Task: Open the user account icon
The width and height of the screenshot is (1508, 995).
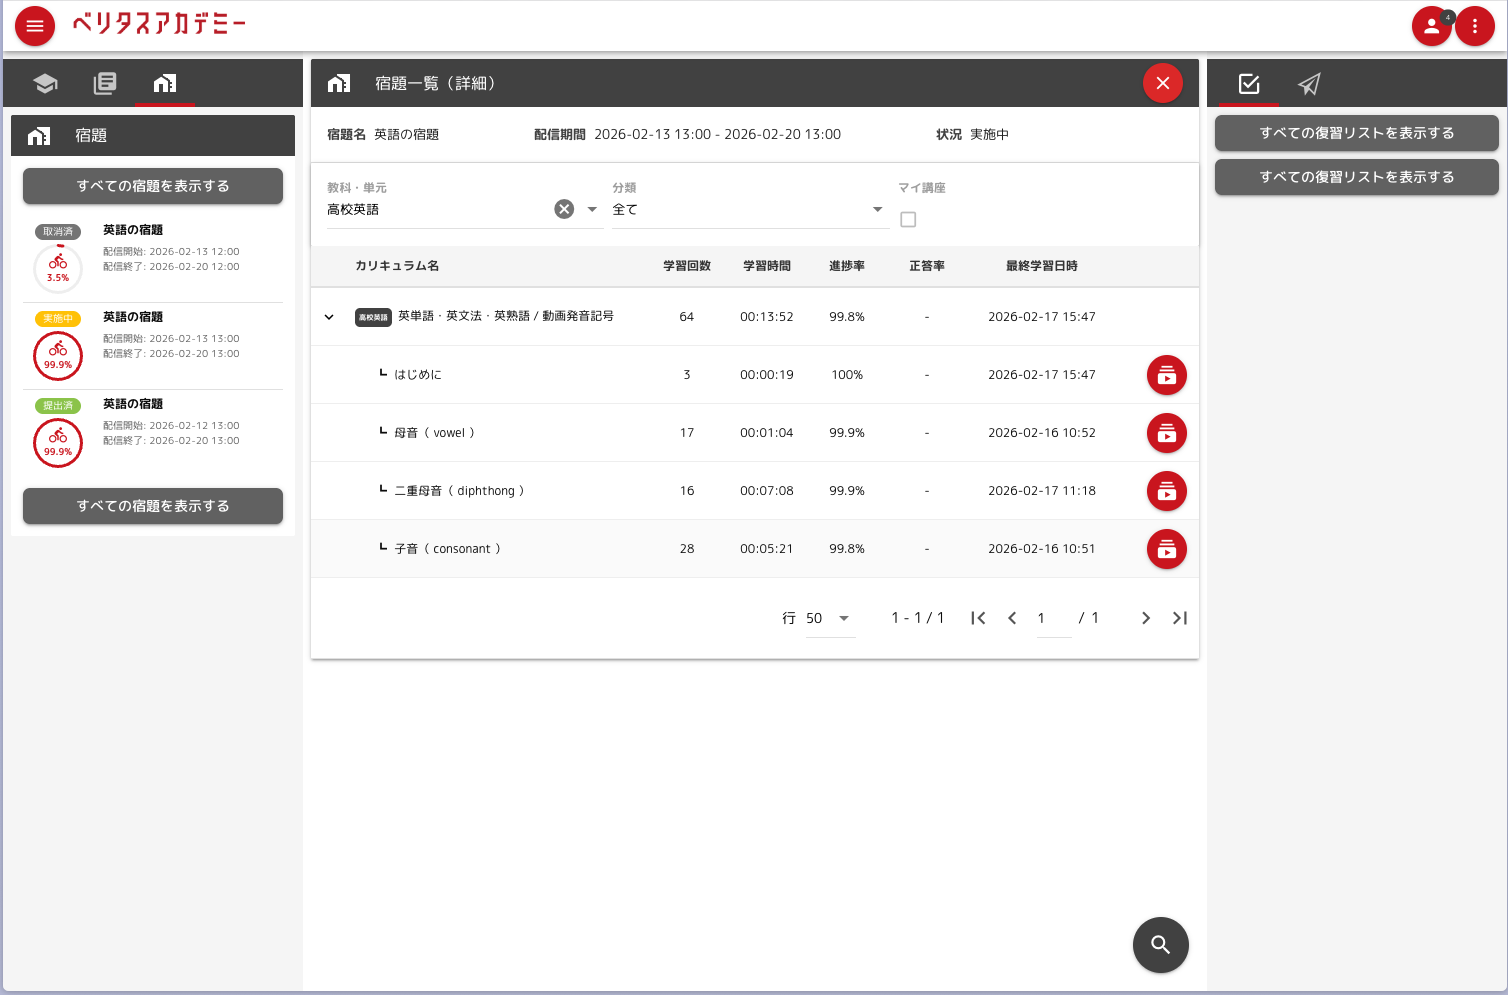Action: [1431, 26]
